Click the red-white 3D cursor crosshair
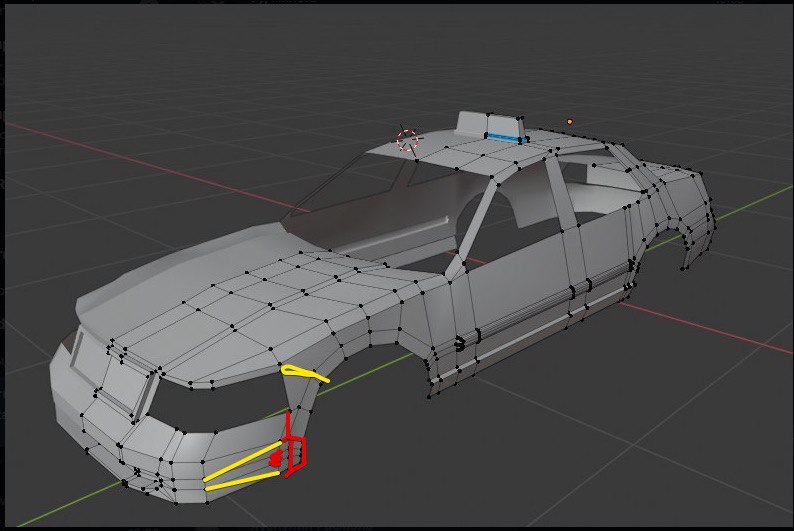The image size is (794, 531). pyautogui.click(x=408, y=140)
